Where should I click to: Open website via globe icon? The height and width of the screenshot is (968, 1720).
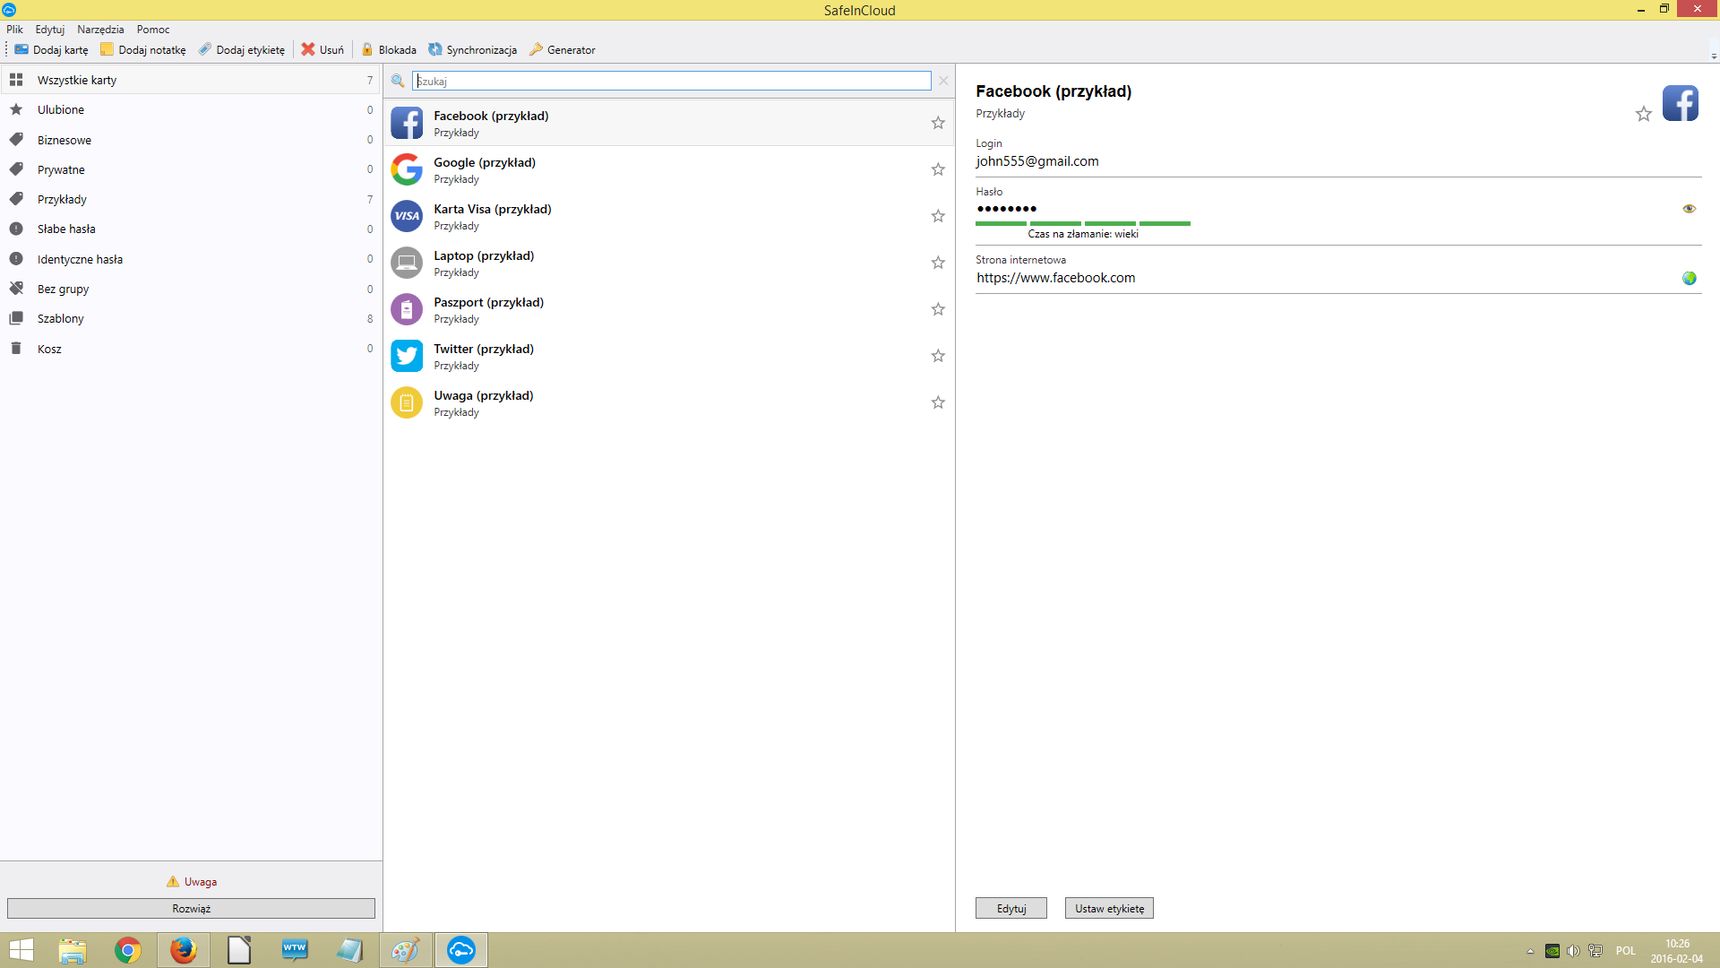pos(1689,278)
